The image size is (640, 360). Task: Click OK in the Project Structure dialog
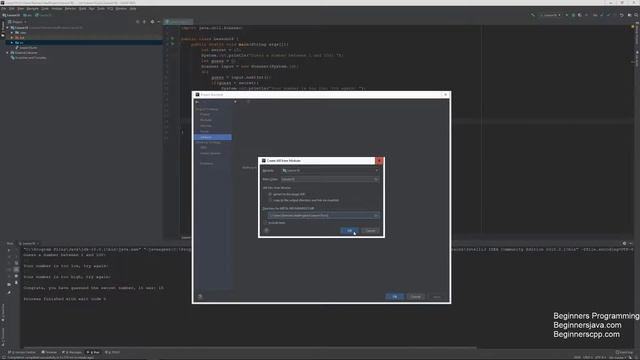[x=395, y=297]
